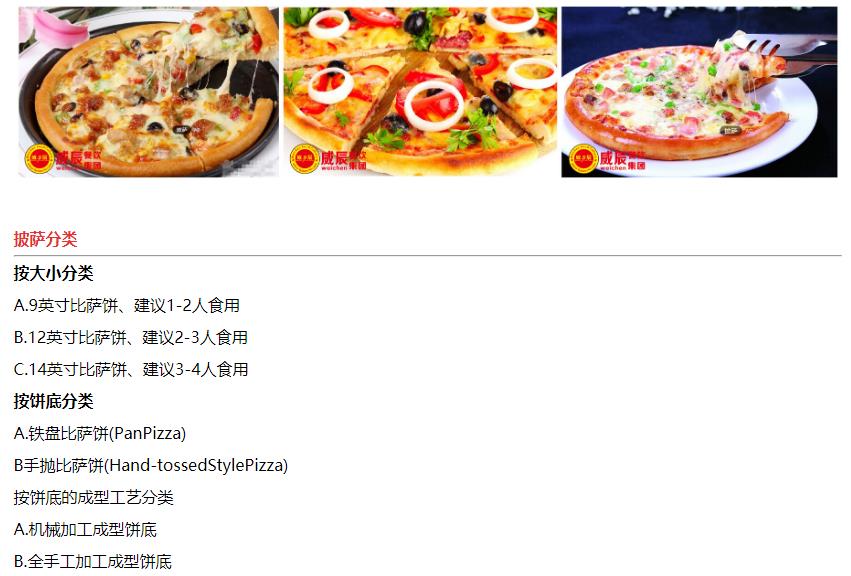Click the round weichen logo on first photo
Image resolution: width=851 pixels, height=576 pixels.
pyautogui.click(x=39, y=159)
